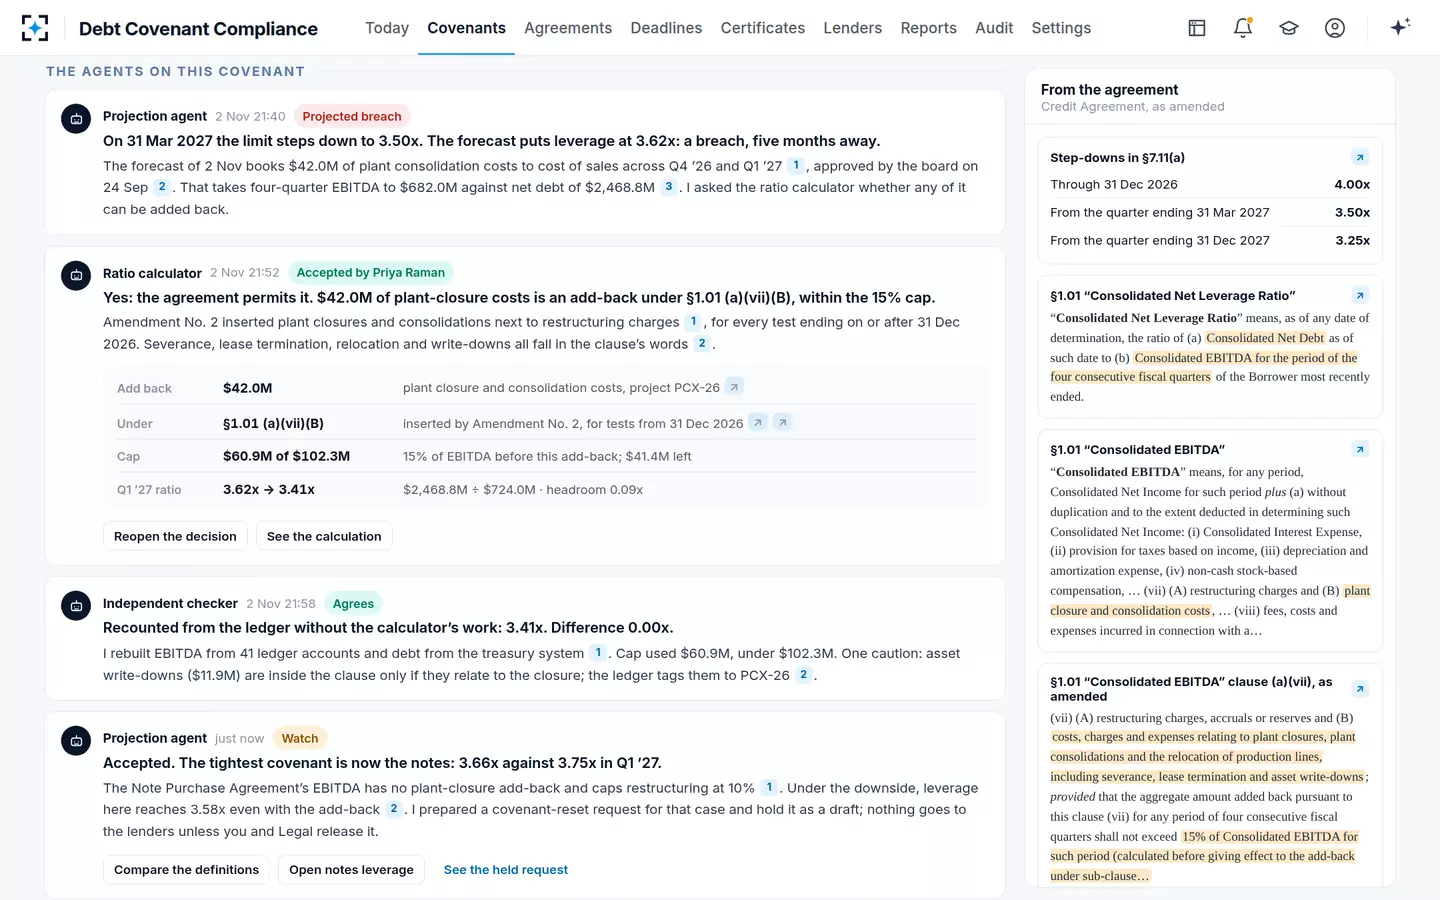1440x900 pixels.
Task: Switch to the Agreements tab
Action: point(568,28)
